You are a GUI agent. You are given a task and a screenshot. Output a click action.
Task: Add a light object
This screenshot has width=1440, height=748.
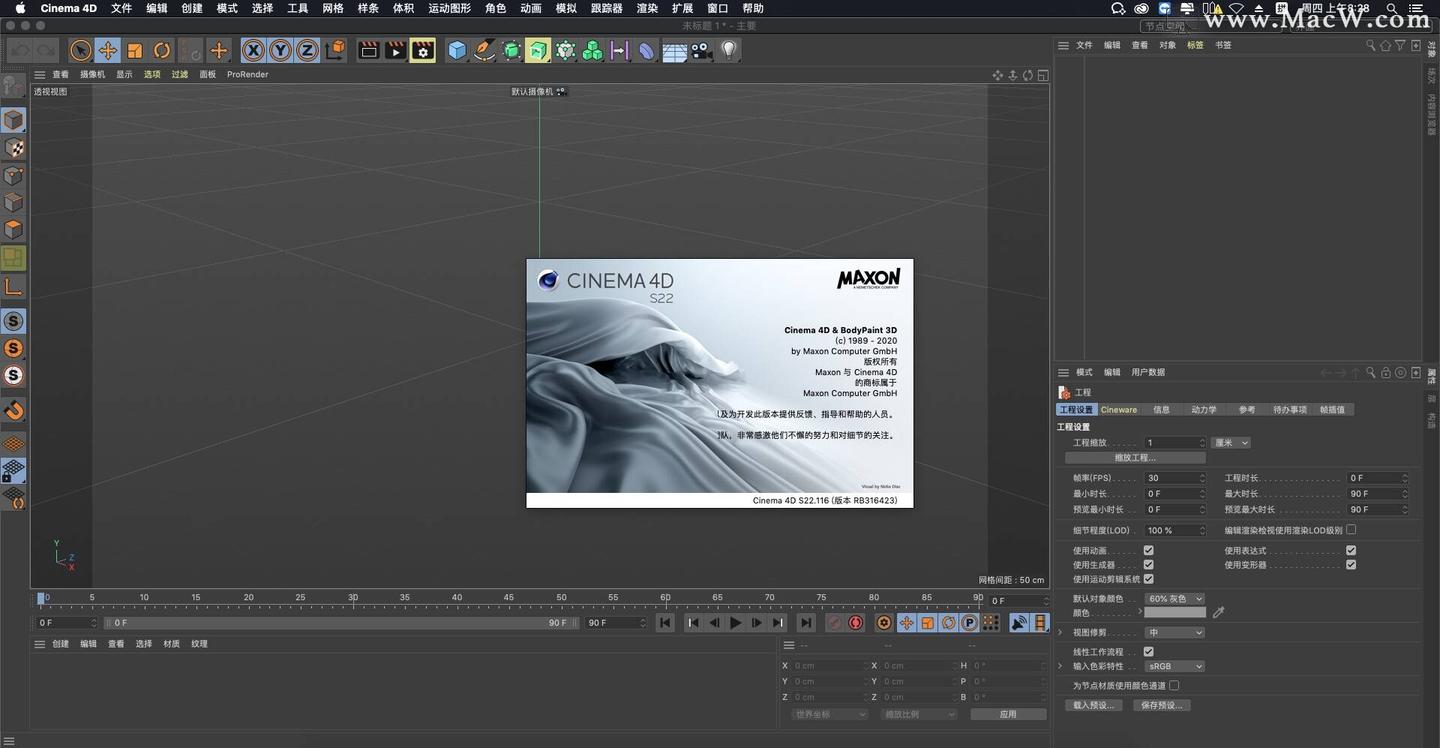729,50
